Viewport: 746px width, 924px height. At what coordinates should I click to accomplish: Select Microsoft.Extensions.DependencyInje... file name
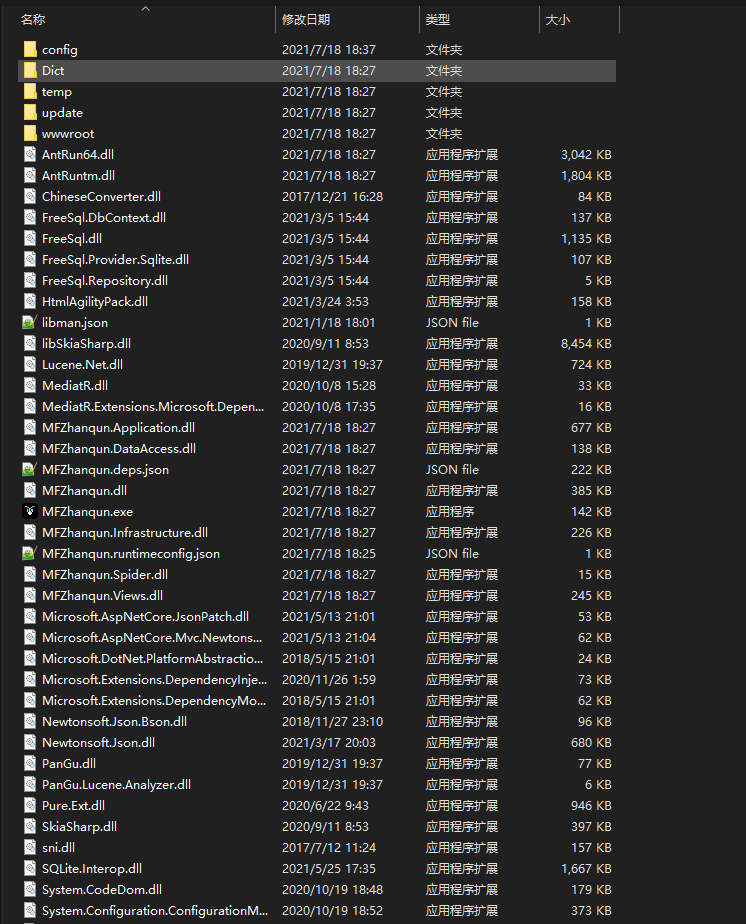(x=154, y=679)
